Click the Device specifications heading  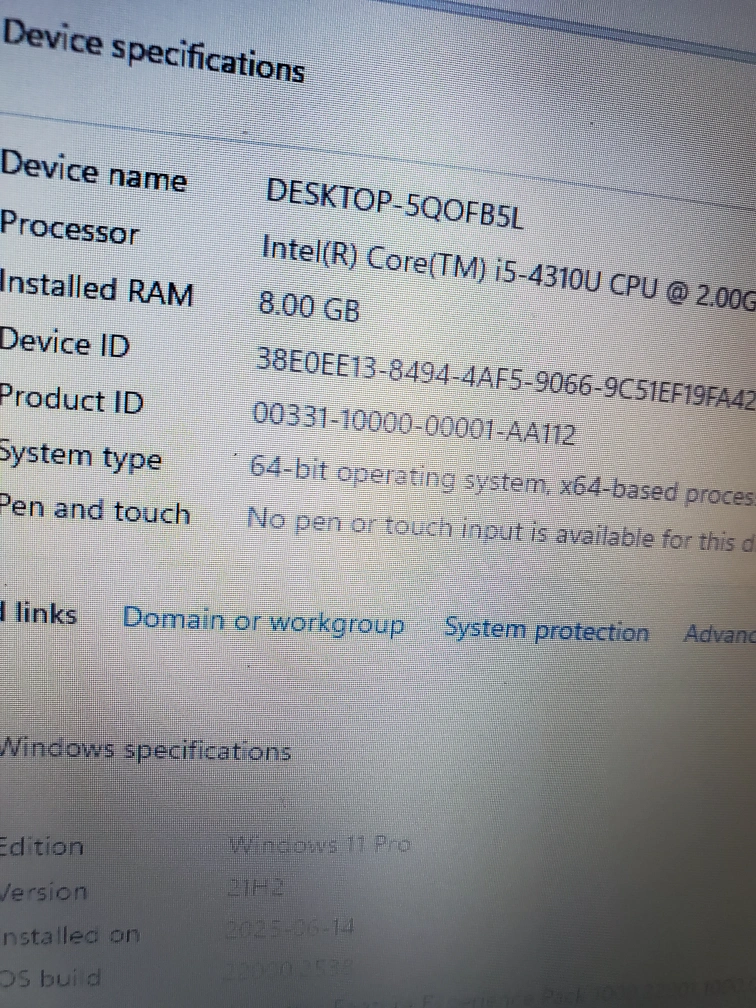pos(153,53)
